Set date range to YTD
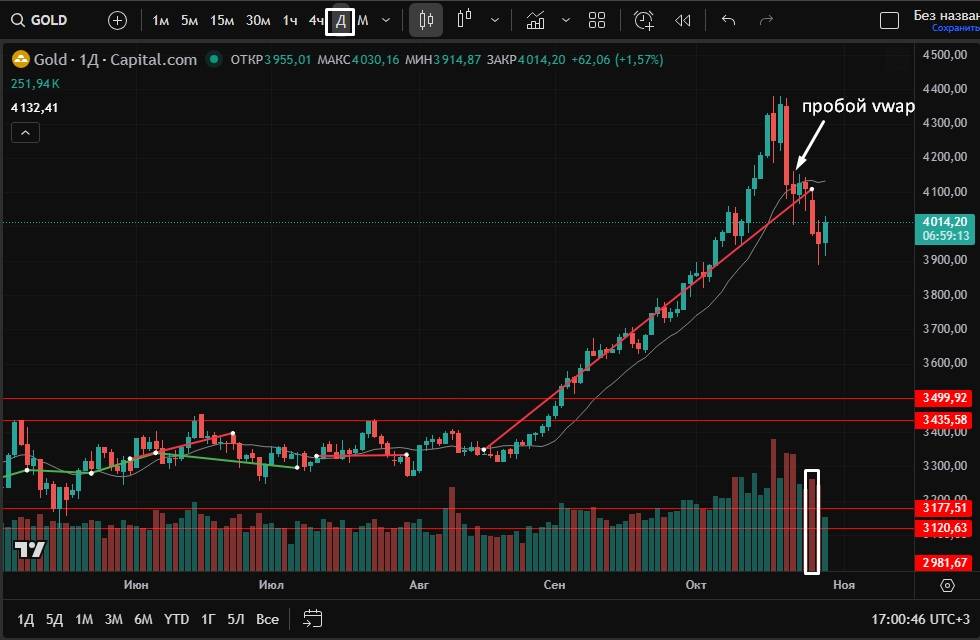Image resolution: width=980 pixels, height=640 pixels. 177,619
